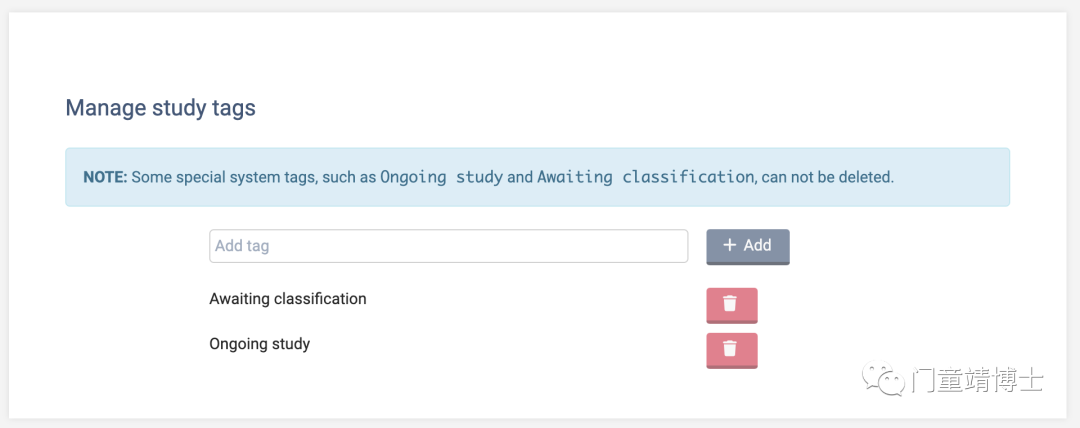The image size is (1080, 428).
Task: Click the Chinese watermark text
Action: click(977, 380)
